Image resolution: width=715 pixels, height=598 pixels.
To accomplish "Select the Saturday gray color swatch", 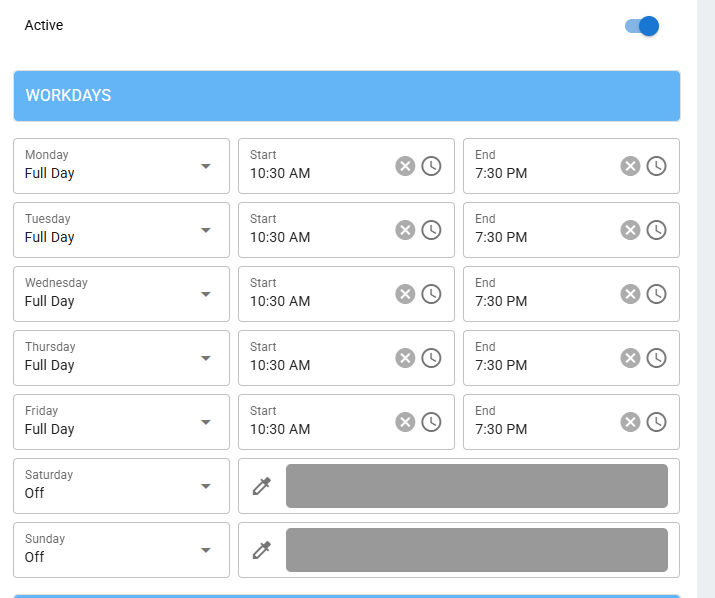I will pyautogui.click(x=477, y=486).
